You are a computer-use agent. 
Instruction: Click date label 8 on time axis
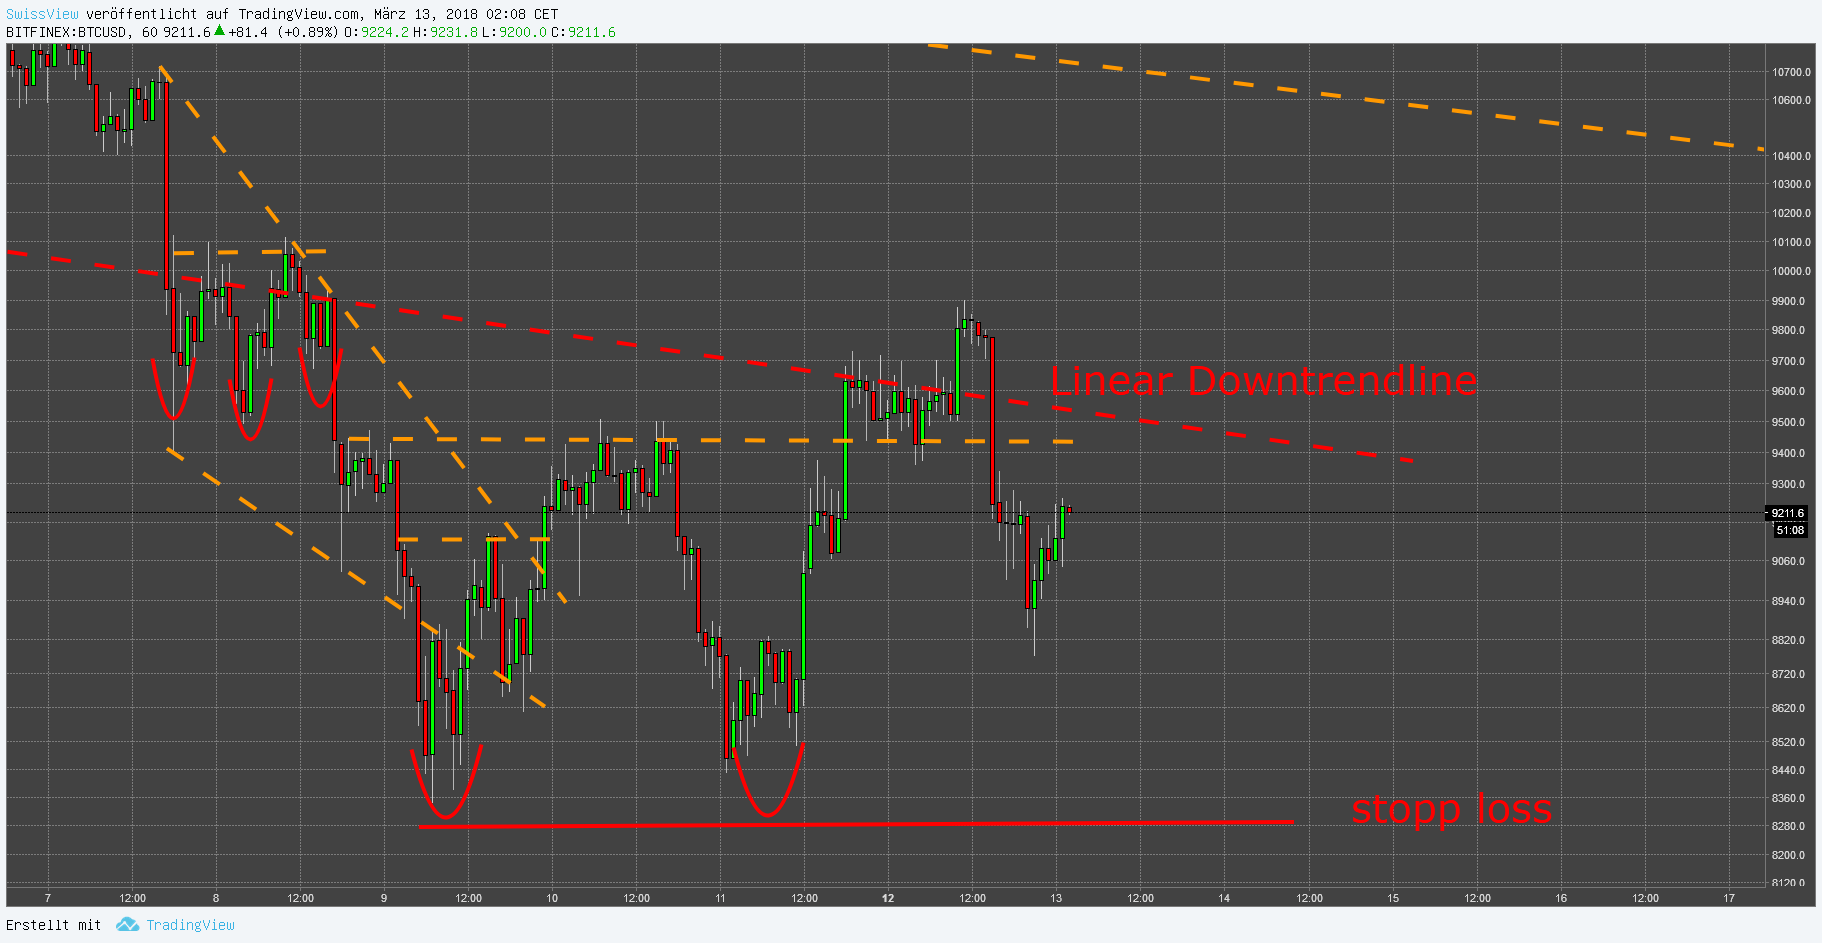click(216, 898)
